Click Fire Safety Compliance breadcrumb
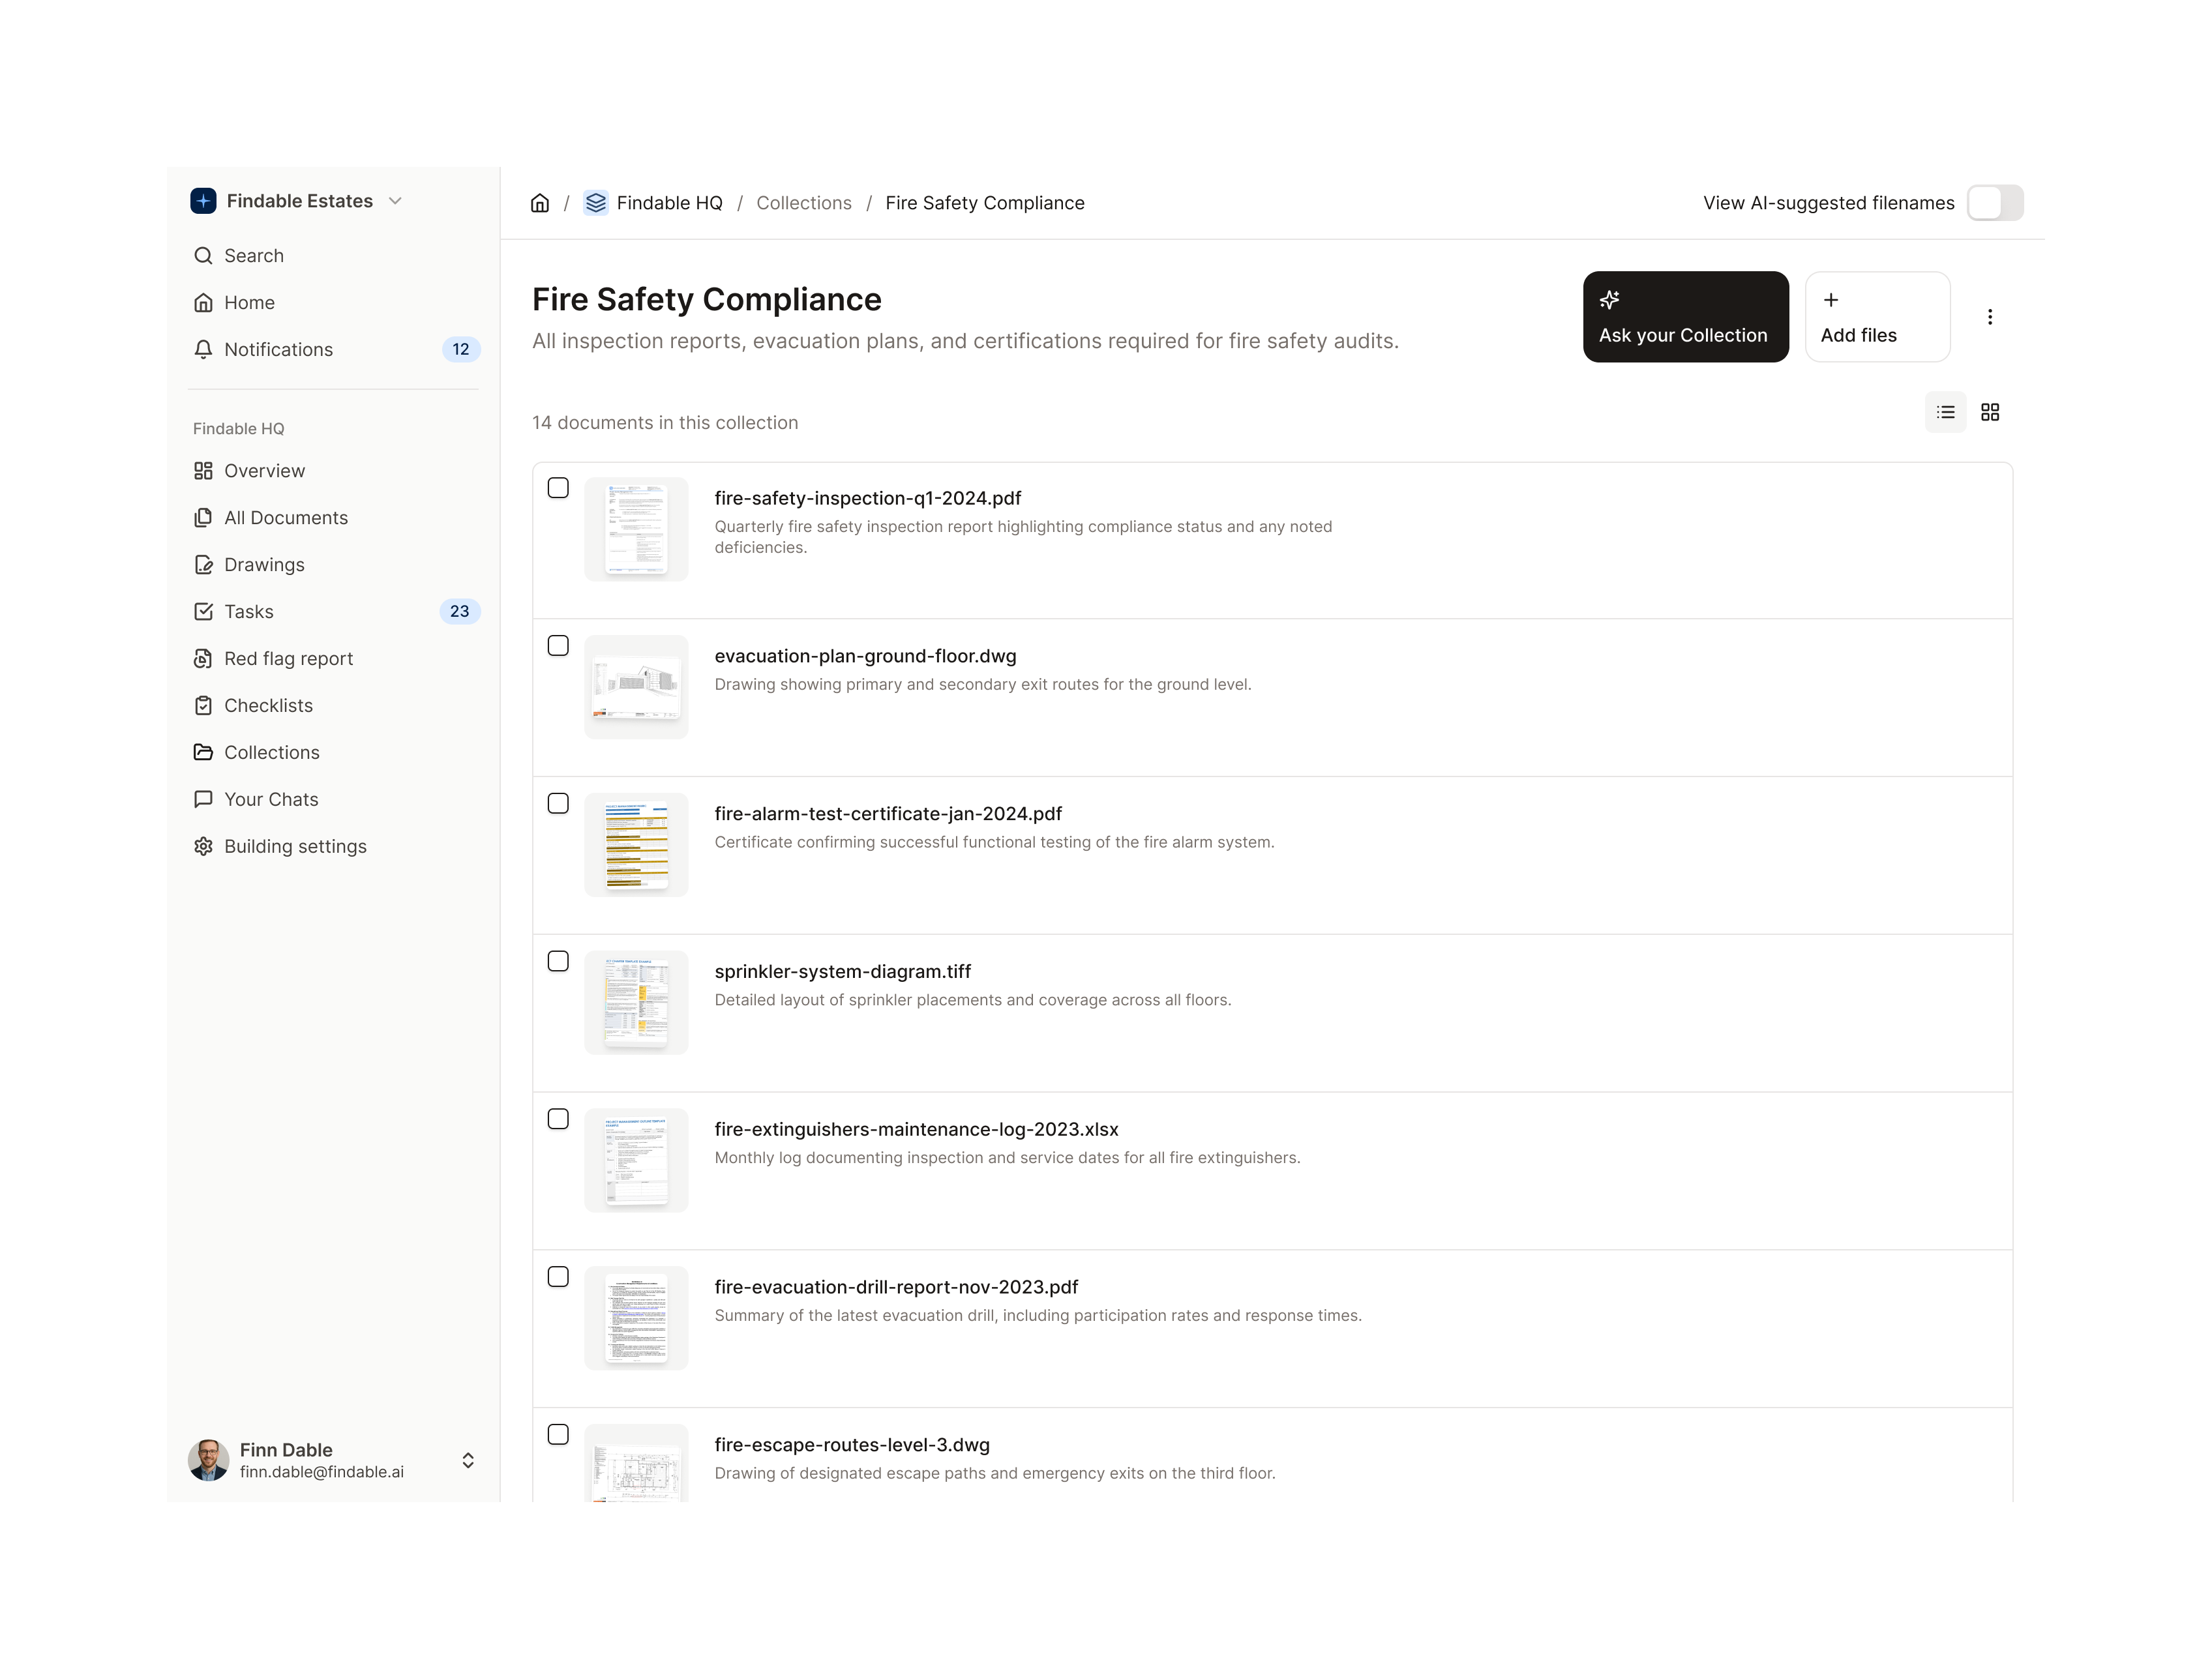2212x1669 pixels. tap(985, 203)
